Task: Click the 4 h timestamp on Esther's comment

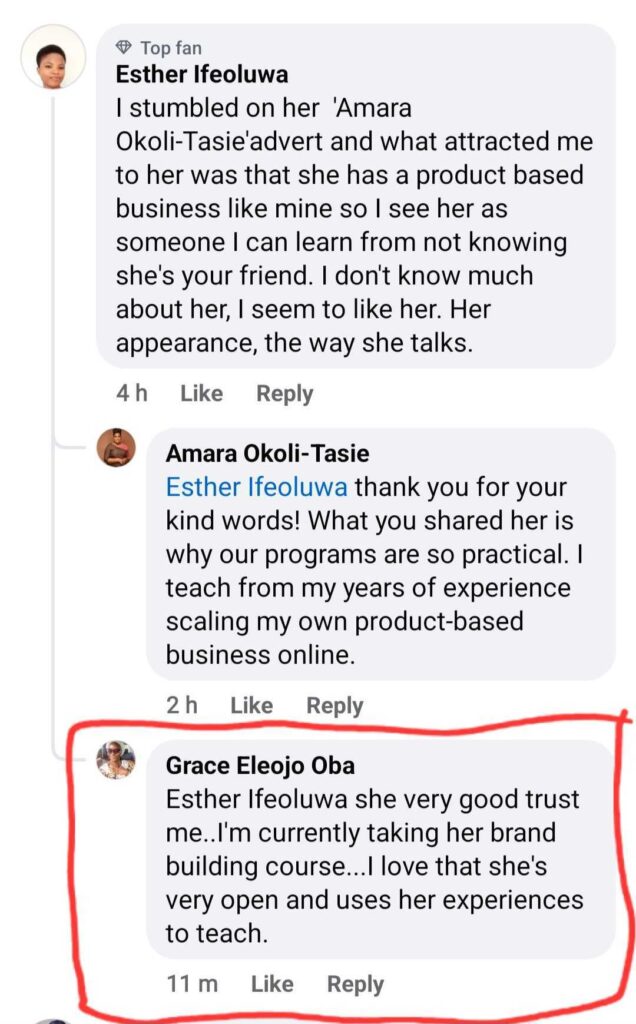Action: [131, 394]
